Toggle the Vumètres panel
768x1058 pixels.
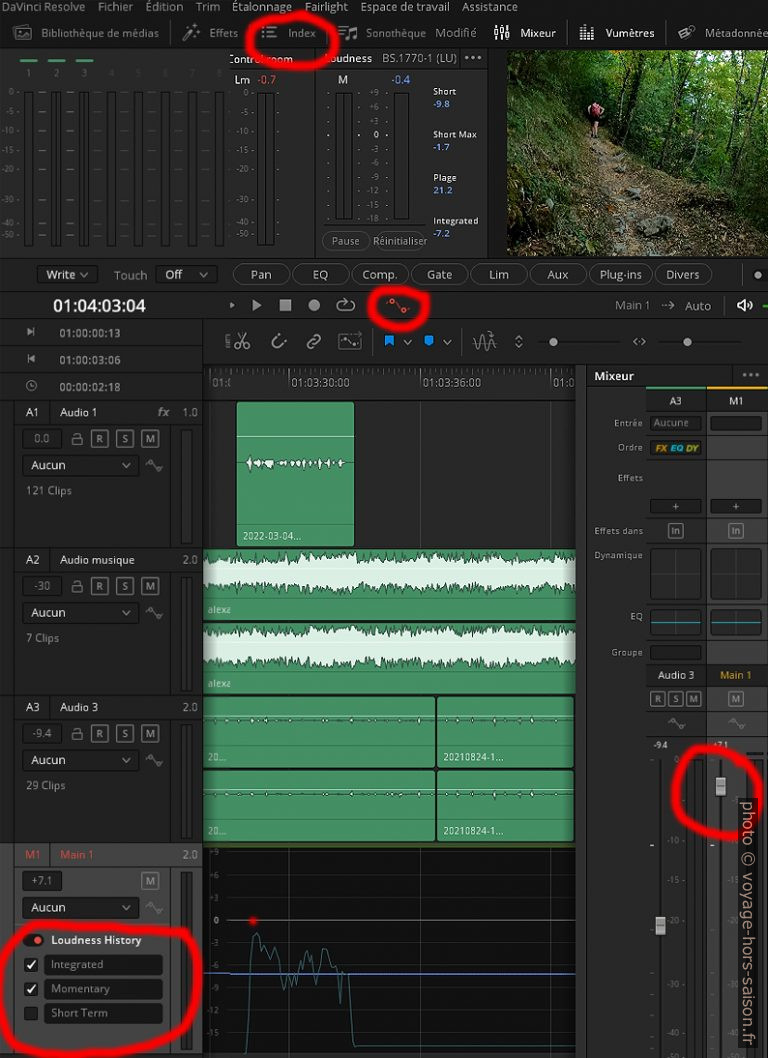(x=617, y=32)
